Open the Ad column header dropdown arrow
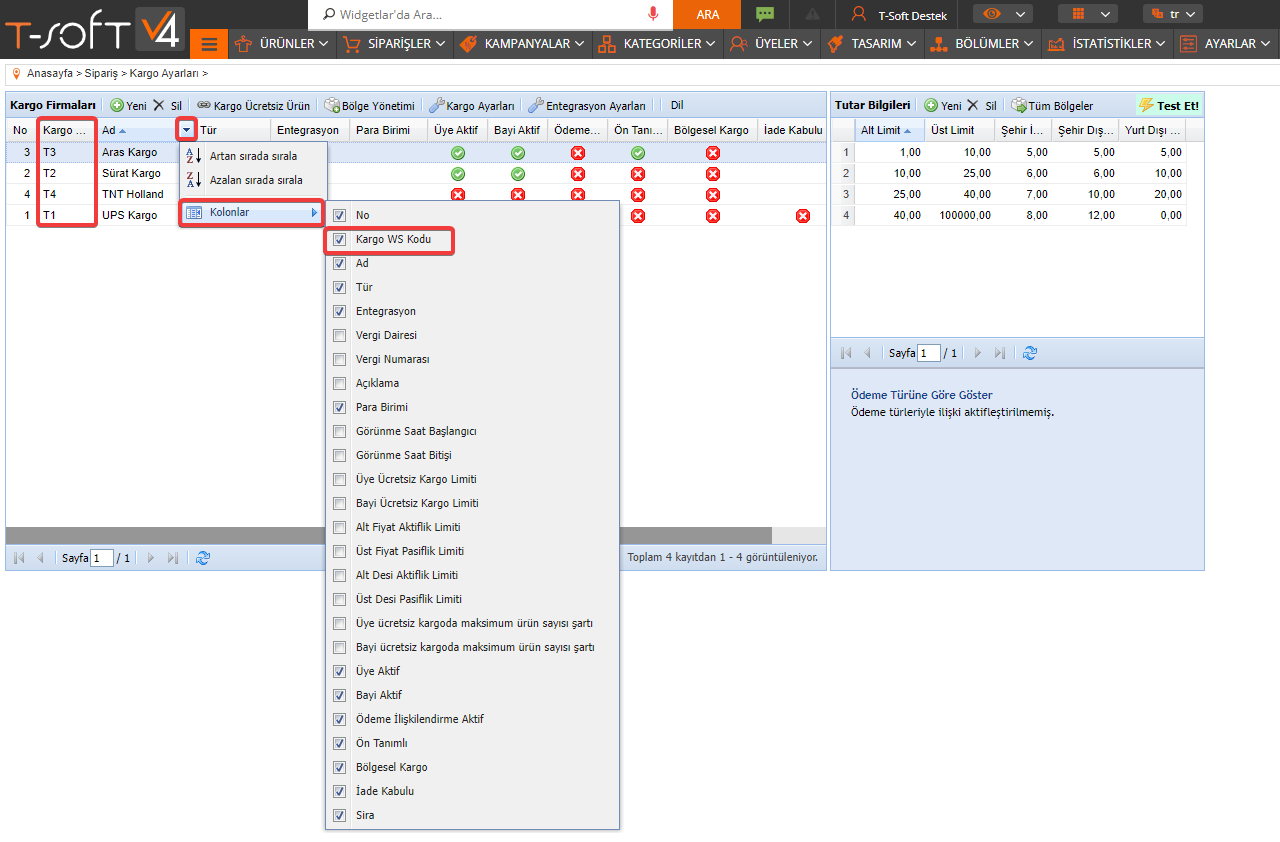Screen dimensions: 1280x842 (187, 130)
